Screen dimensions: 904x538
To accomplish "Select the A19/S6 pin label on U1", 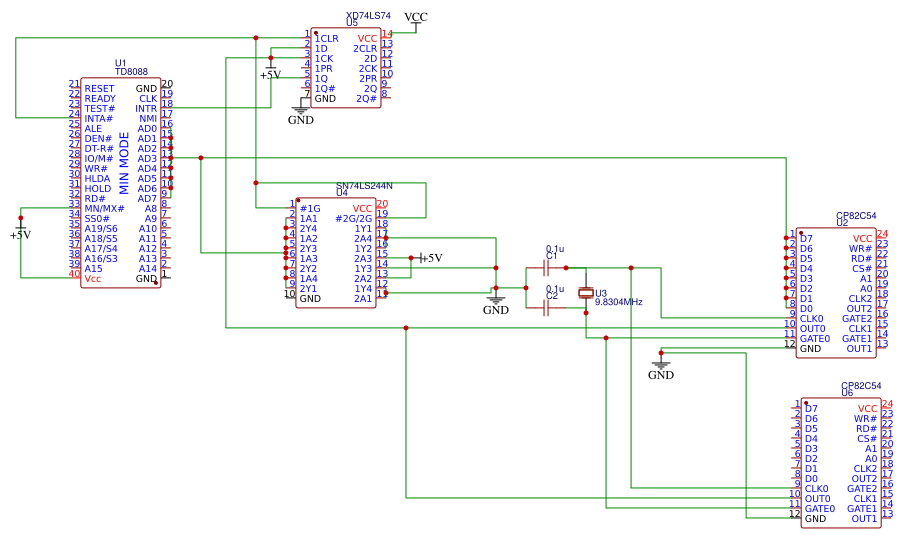I will (101, 229).
